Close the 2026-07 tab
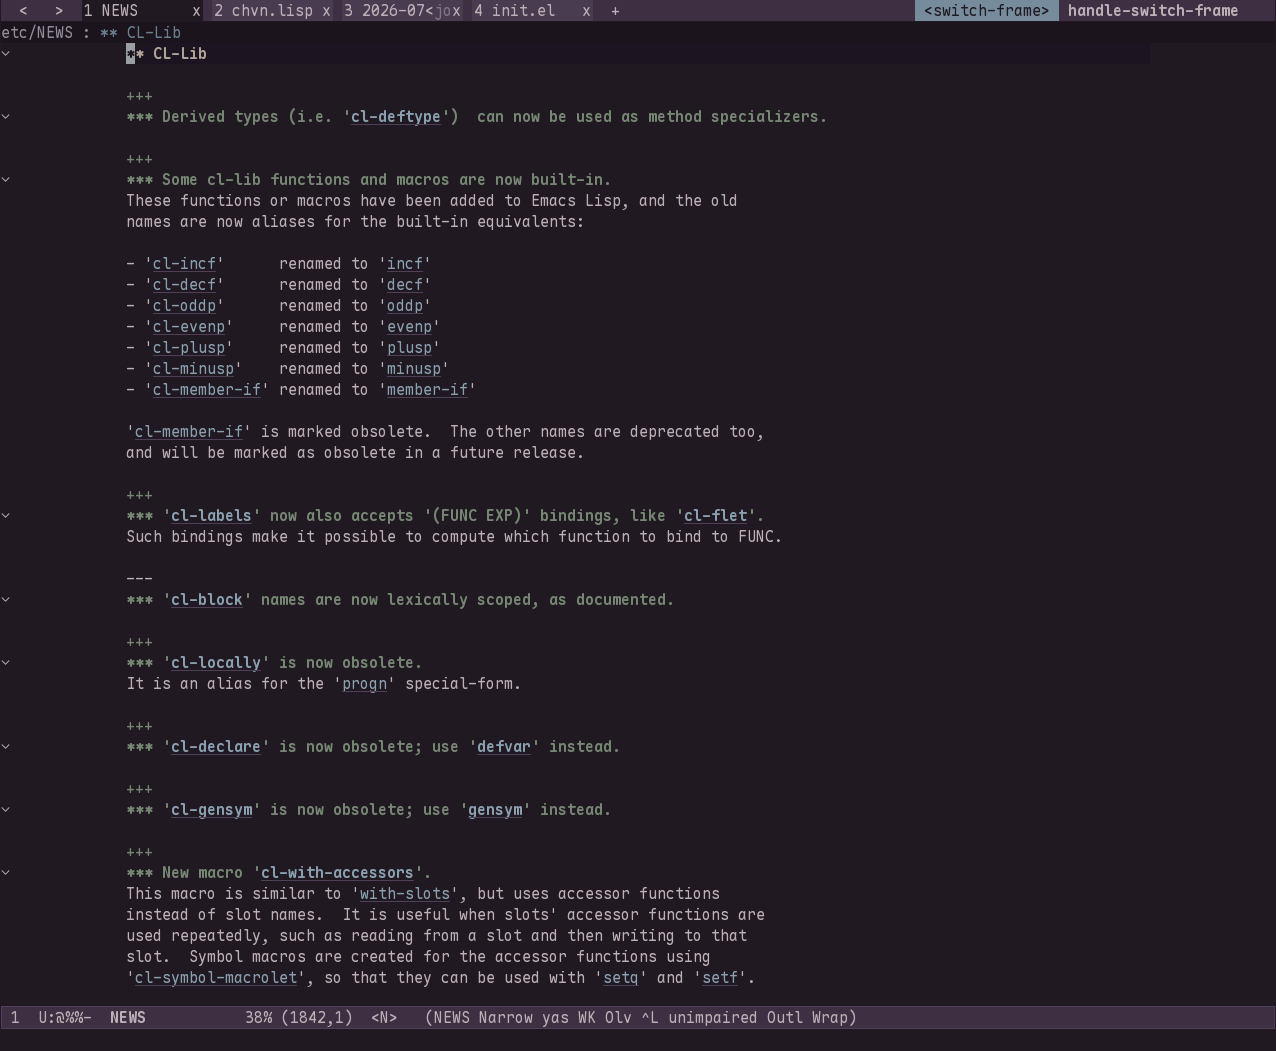This screenshot has height=1051, width=1276. [456, 11]
